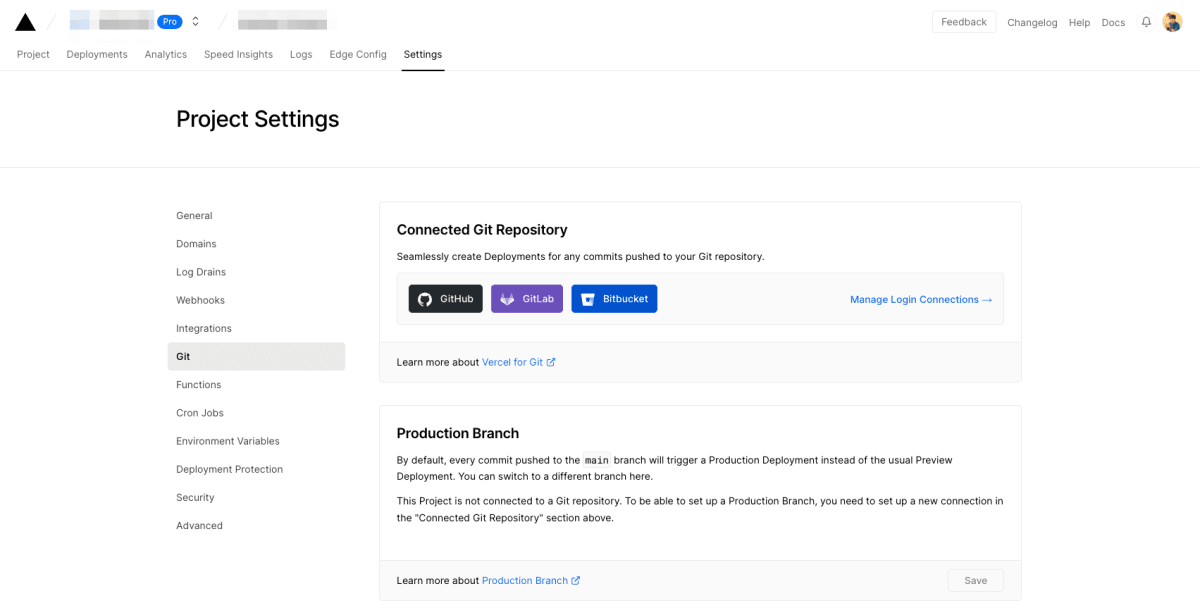Click the Vercel triangle logo
This screenshot has height=615, width=1200.
25,22
